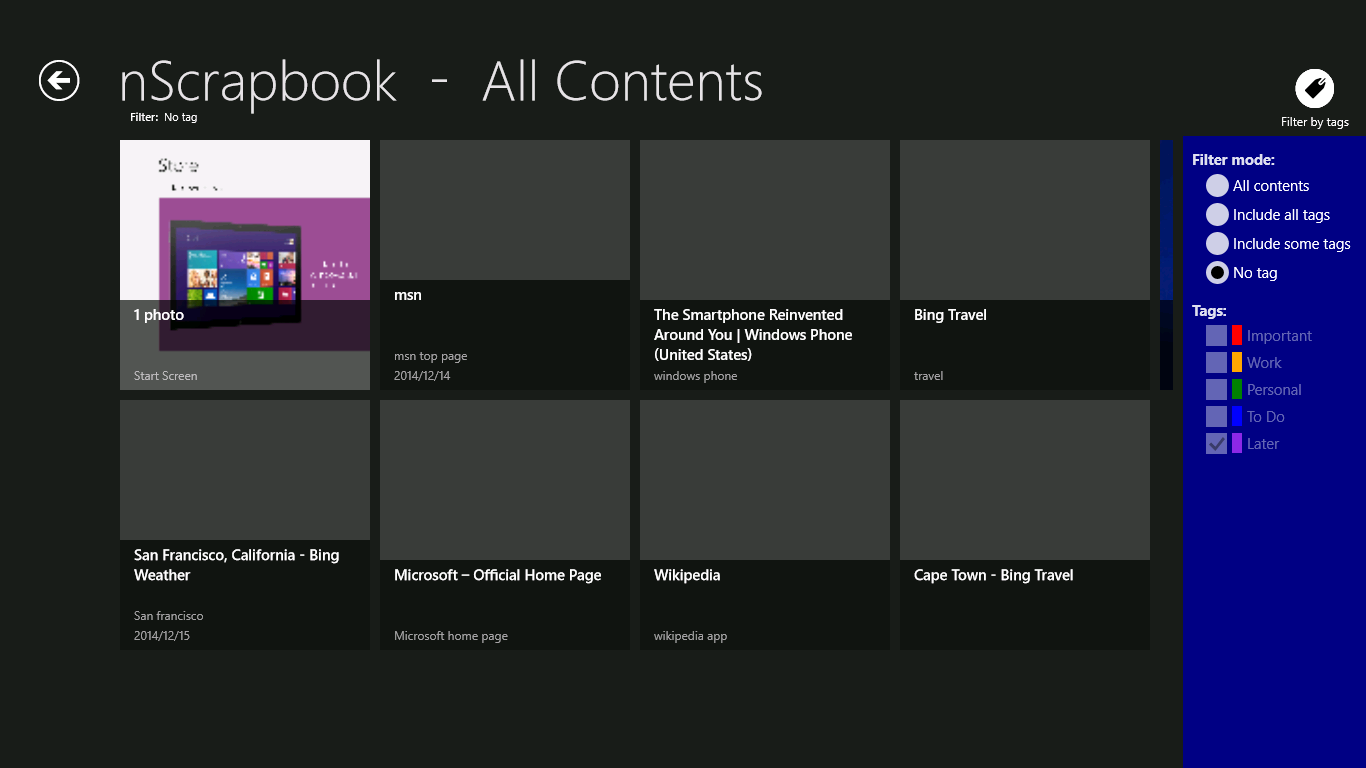1366x768 pixels.
Task: Enable the Personal tag checkbox
Action: [1216, 390]
